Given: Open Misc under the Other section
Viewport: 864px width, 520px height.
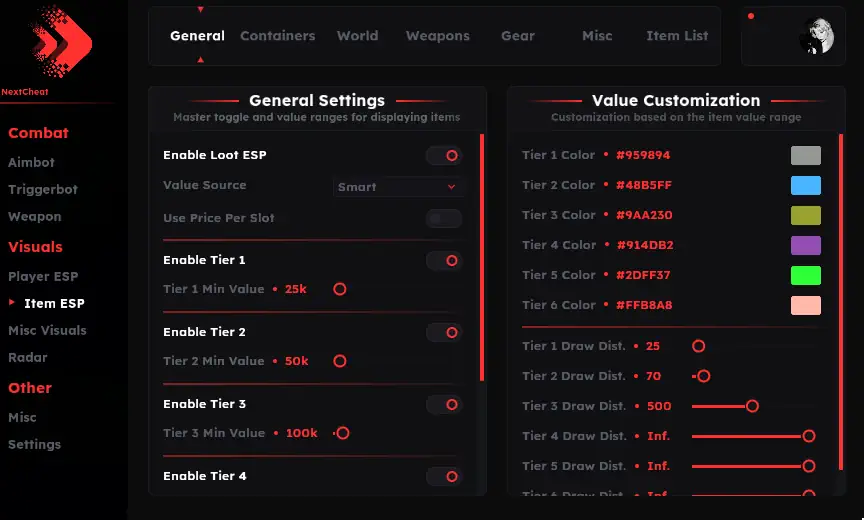Looking at the screenshot, I should 22,418.
